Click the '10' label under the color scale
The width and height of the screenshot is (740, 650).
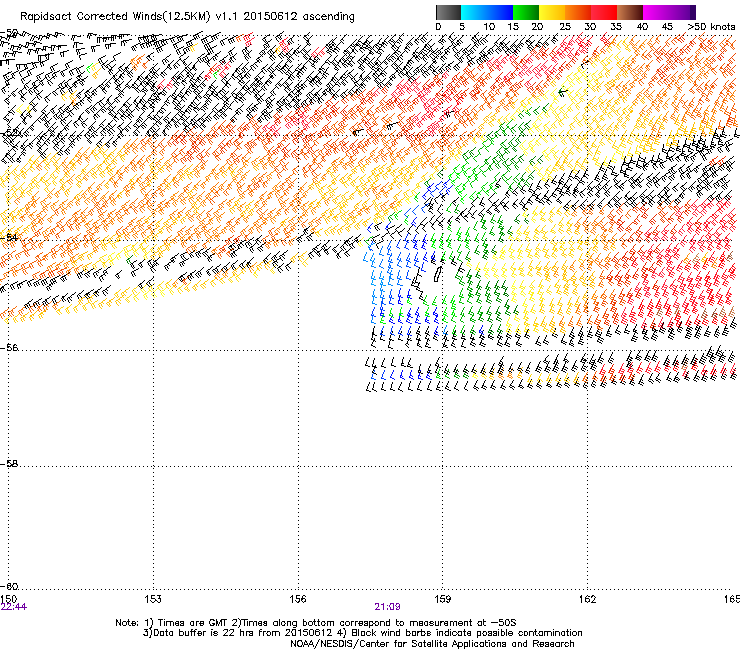coord(489,27)
